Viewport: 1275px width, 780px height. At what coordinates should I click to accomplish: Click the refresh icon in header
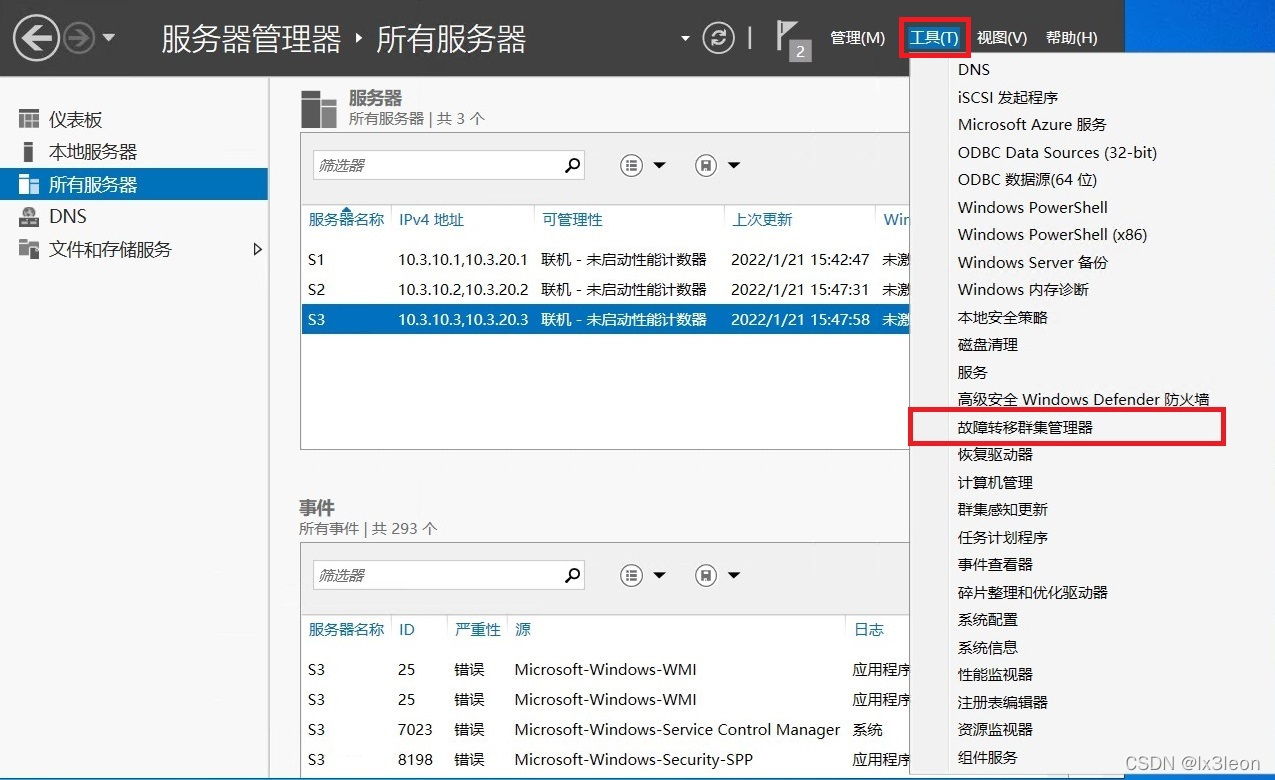click(718, 39)
